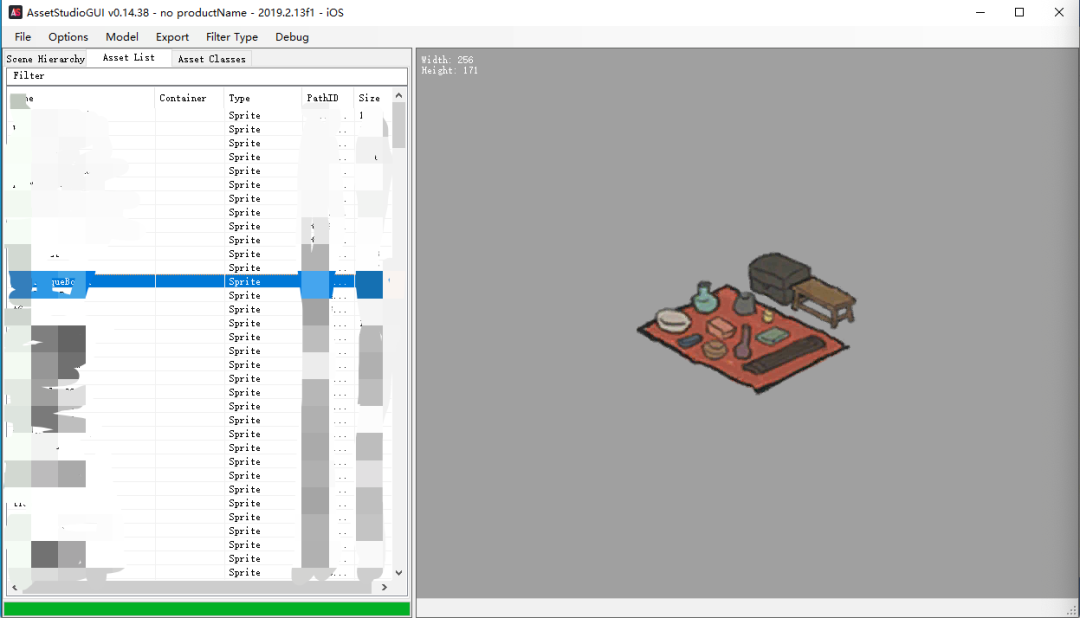The width and height of the screenshot is (1080, 618).
Task: Open the Filter Type menu
Action: point(232,37)
